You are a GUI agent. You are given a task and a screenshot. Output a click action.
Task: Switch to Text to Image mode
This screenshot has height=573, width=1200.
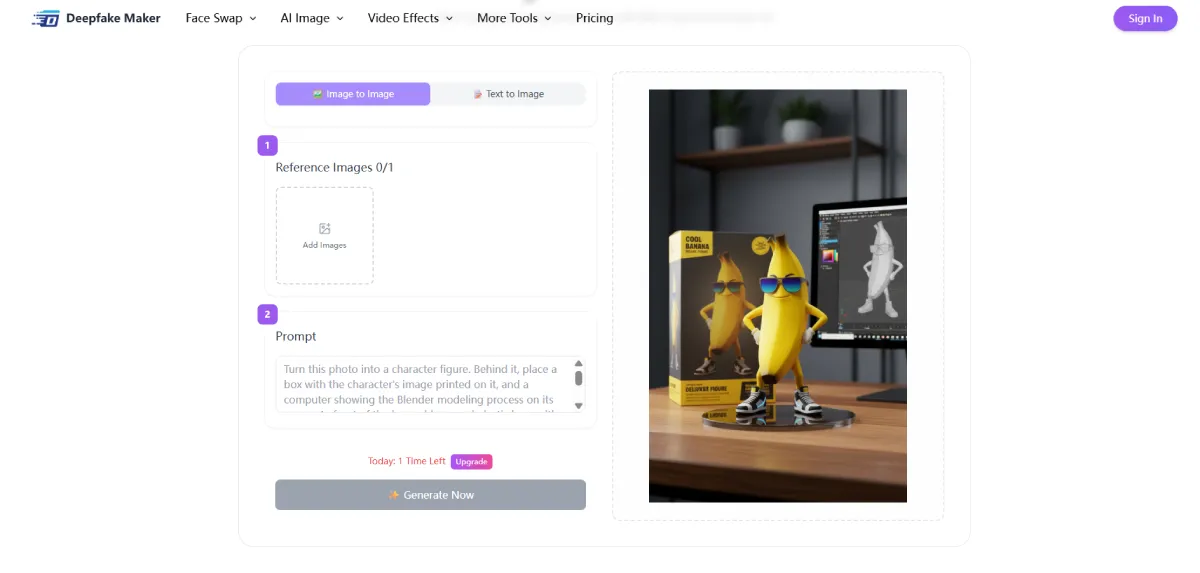pos(508,94)
